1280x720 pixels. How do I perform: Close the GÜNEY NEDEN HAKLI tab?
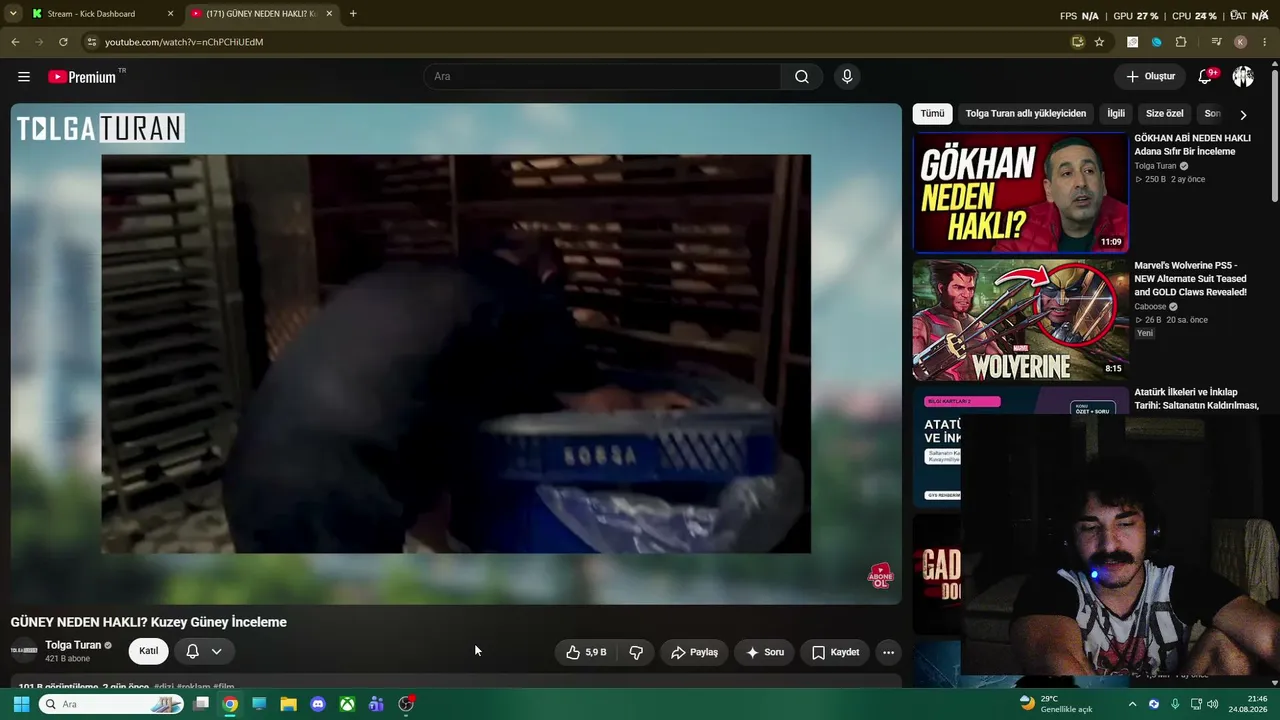[329, 14]
